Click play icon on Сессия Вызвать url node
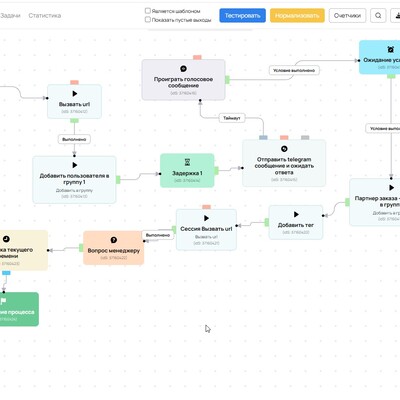400x400 pixels. pyautogui.click(x=206, y=218)
